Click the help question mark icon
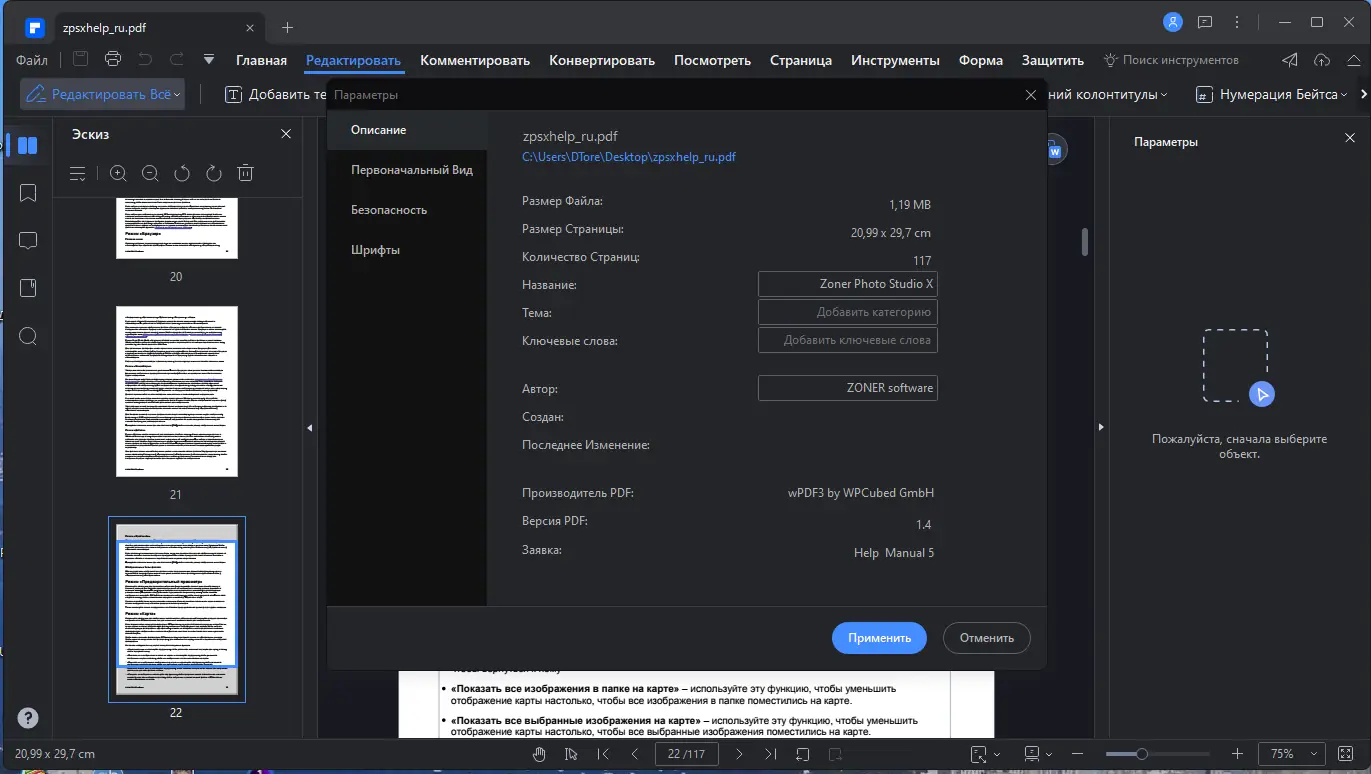1371x774 pixels. [x=28, y=718]
